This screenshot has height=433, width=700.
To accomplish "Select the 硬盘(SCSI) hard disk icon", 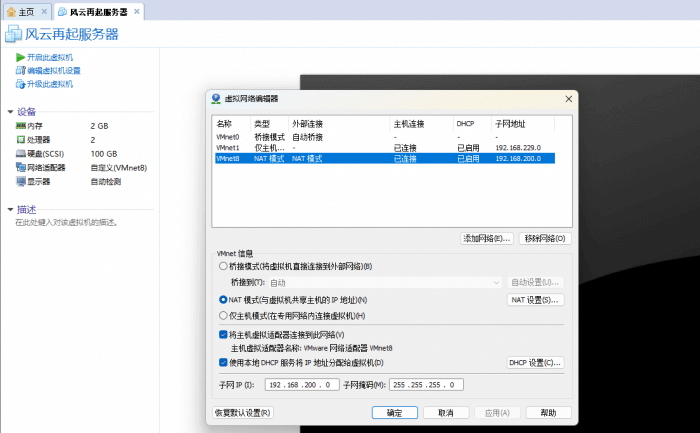I will 21,154.
